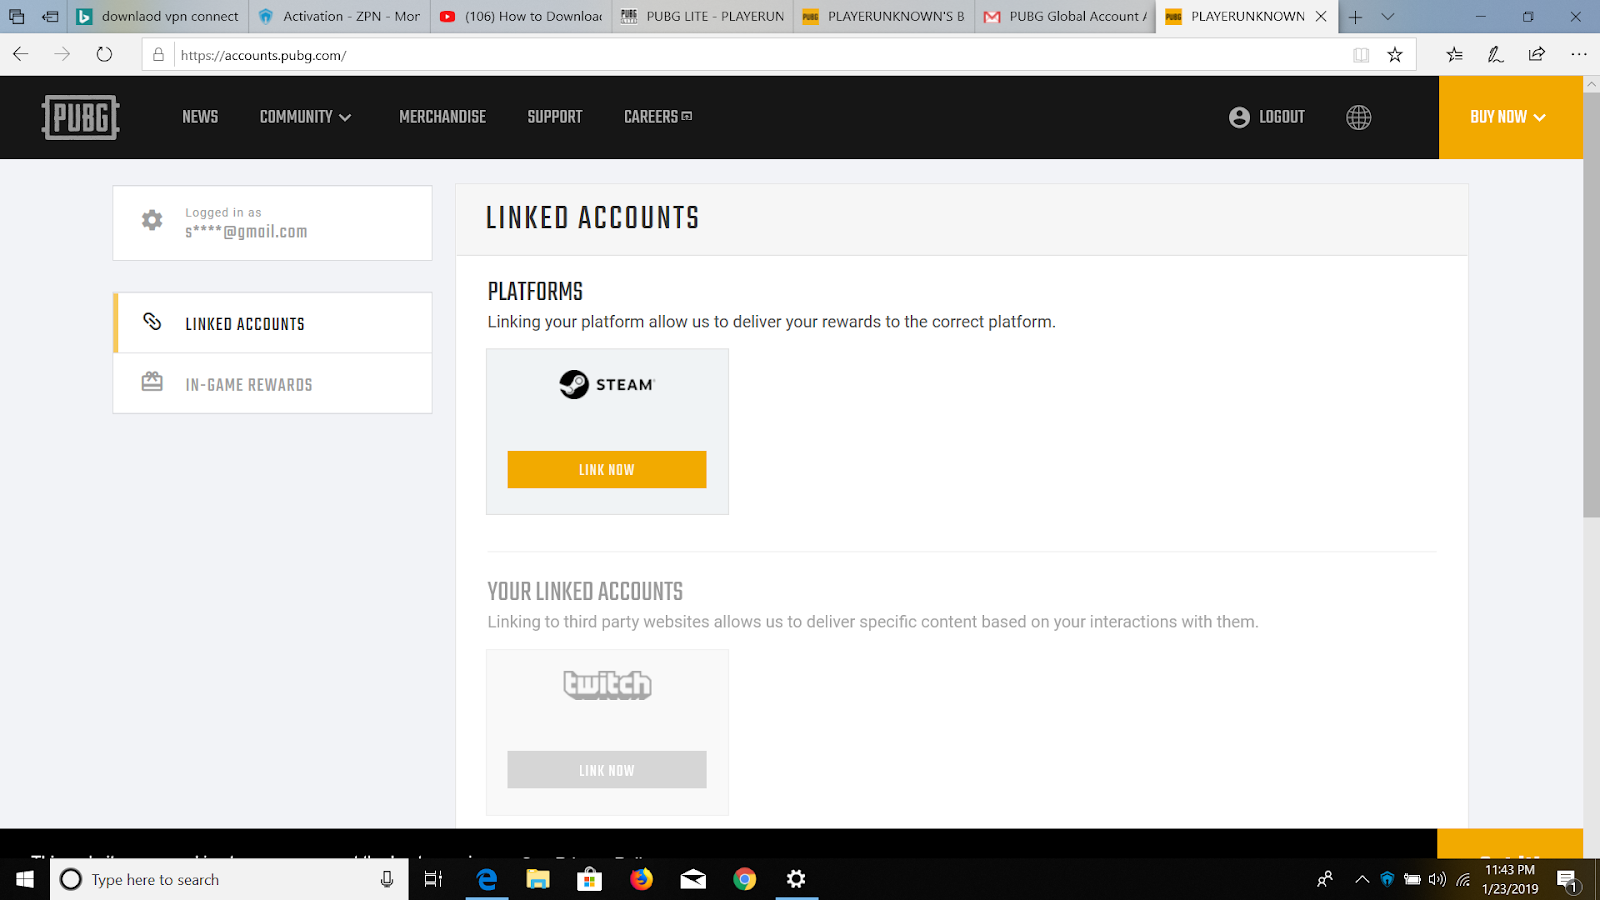Switch to the PLAYERUNKNOWN'S B tab

click(x=884, y=17)
